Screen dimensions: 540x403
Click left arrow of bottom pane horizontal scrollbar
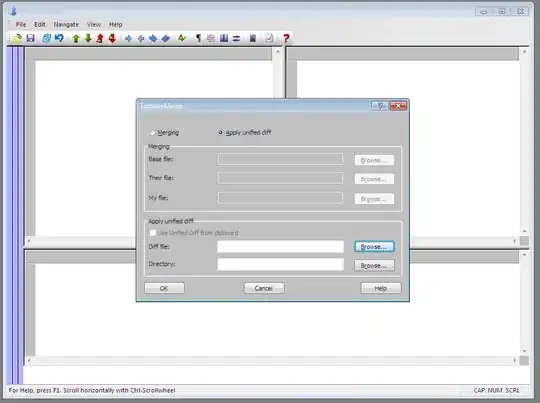point(29,361)
